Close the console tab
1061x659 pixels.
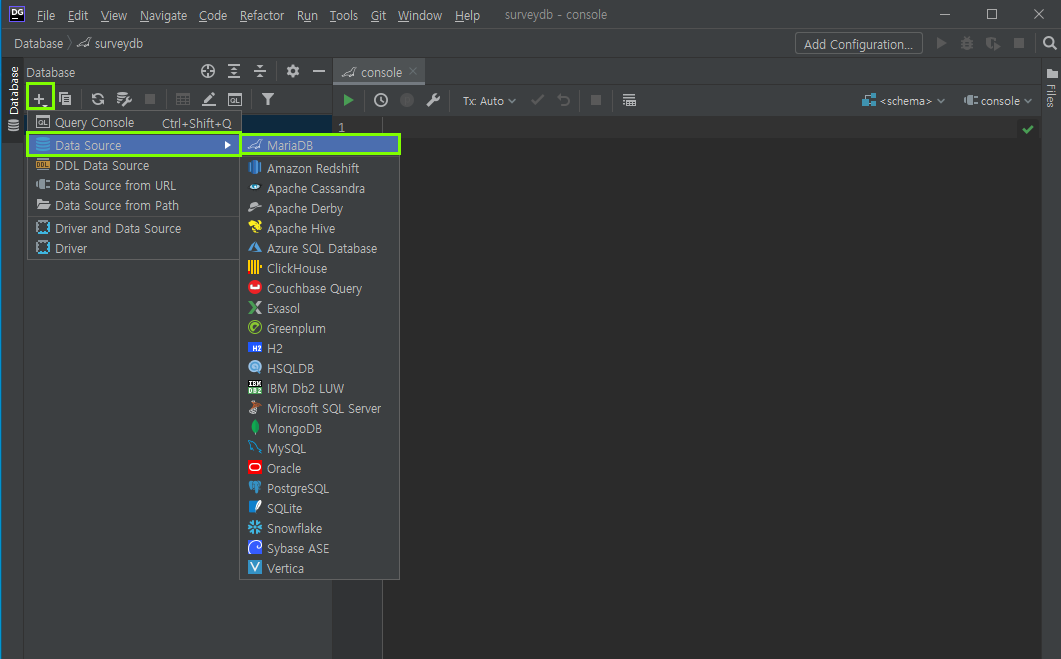coord(413,71)
